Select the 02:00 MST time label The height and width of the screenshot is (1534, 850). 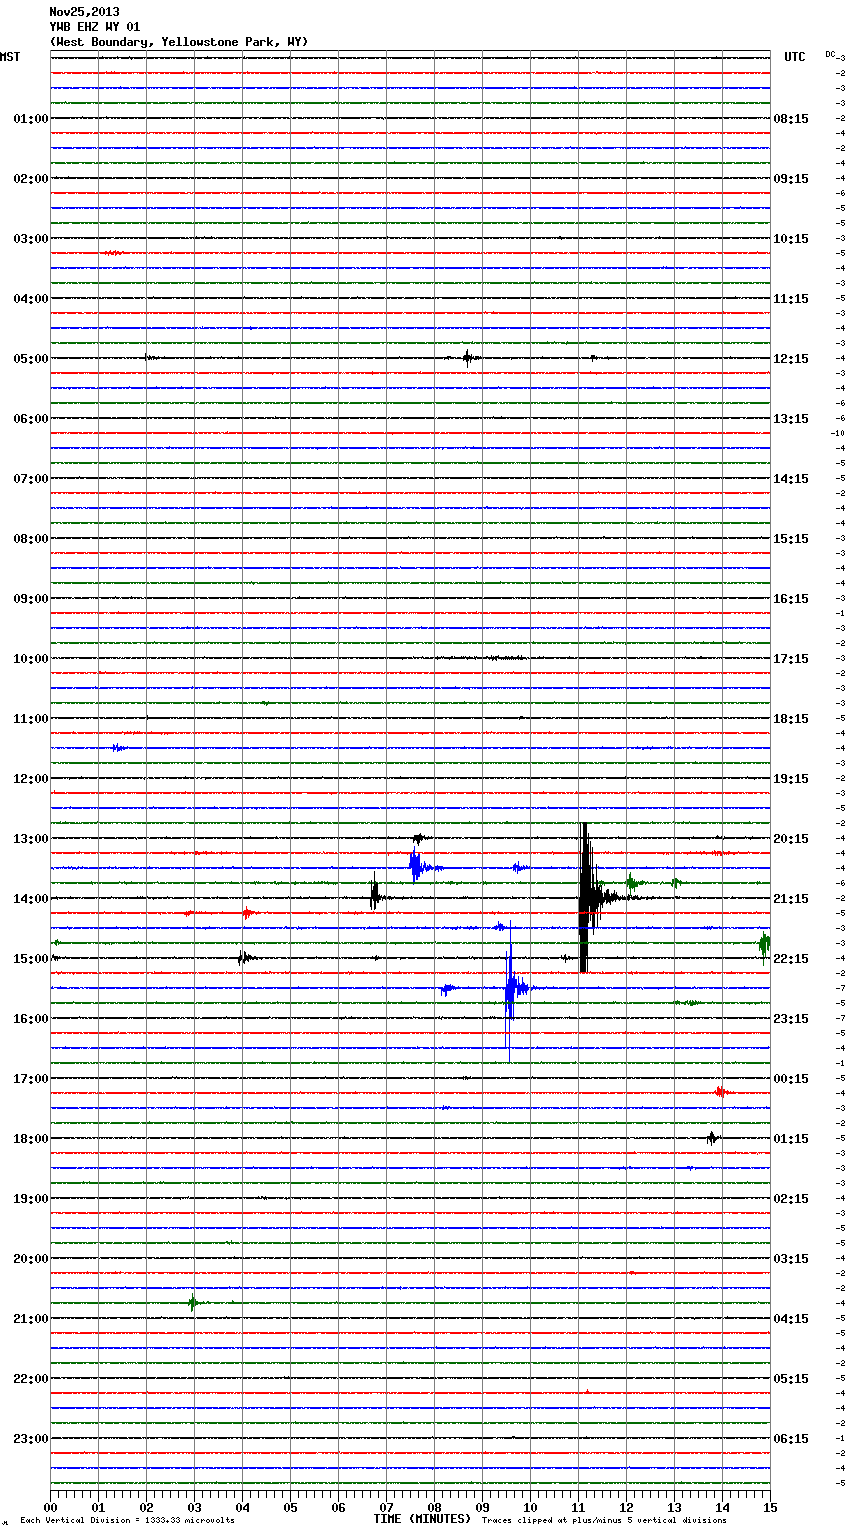(31, 178)
